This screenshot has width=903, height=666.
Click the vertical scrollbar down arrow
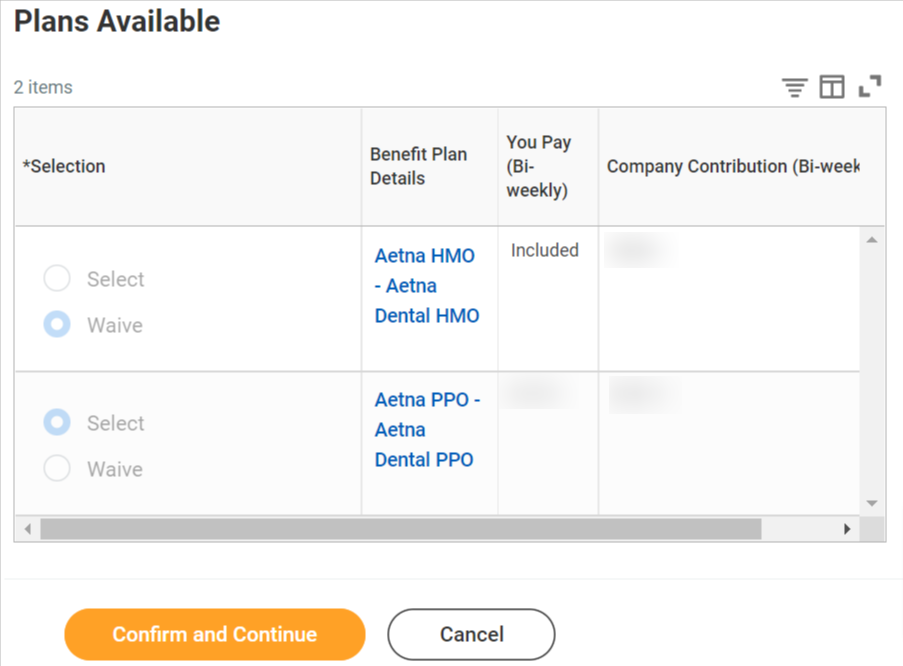872,503
